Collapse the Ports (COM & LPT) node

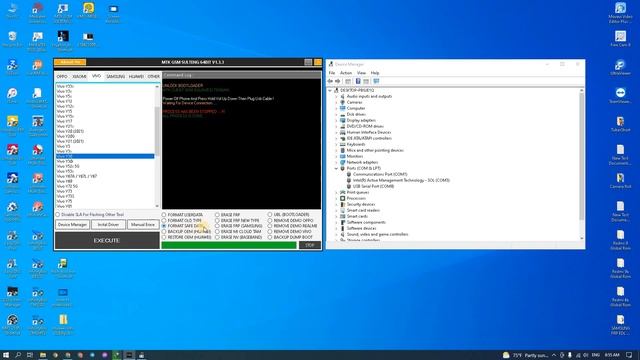336,168
